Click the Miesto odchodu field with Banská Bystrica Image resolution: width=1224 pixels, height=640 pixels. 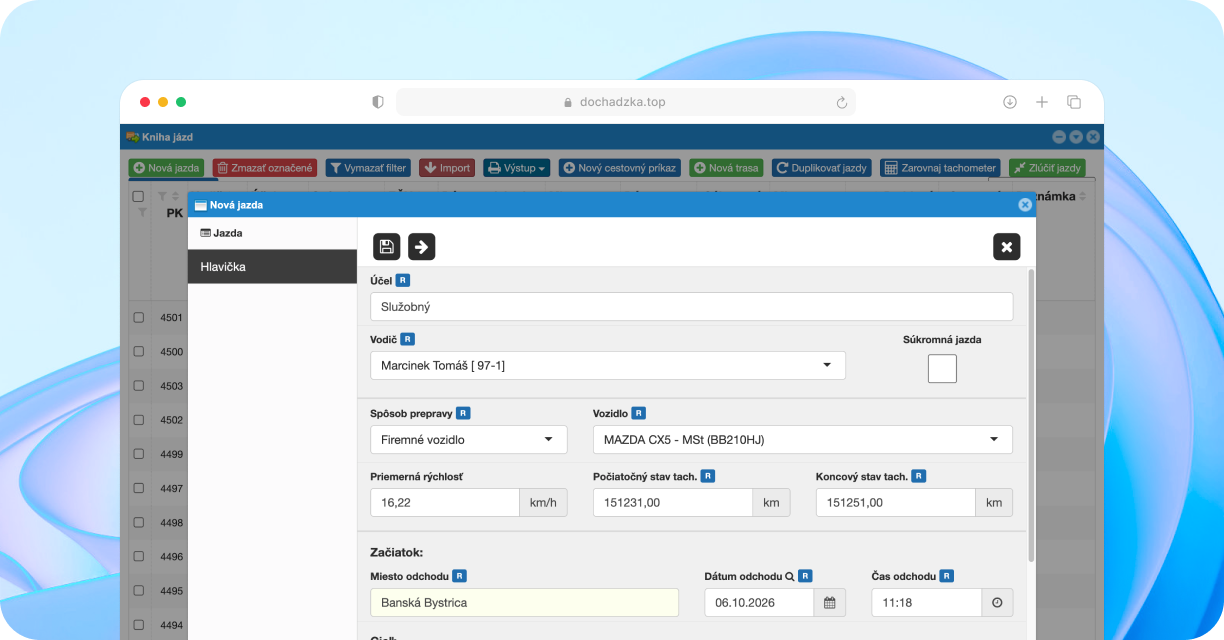(524, 603)
